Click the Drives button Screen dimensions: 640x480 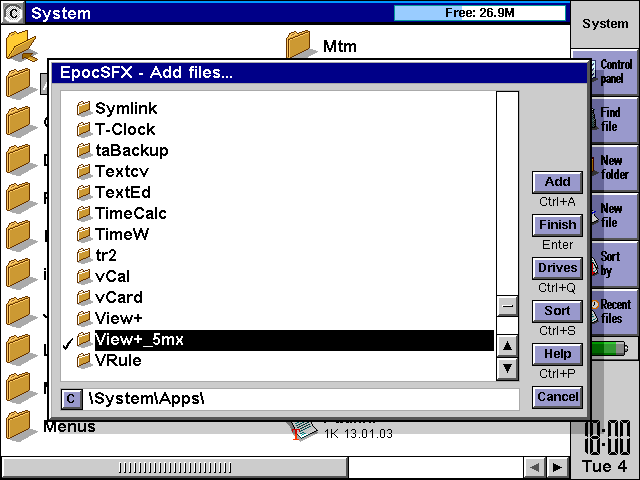pos(557,268)
